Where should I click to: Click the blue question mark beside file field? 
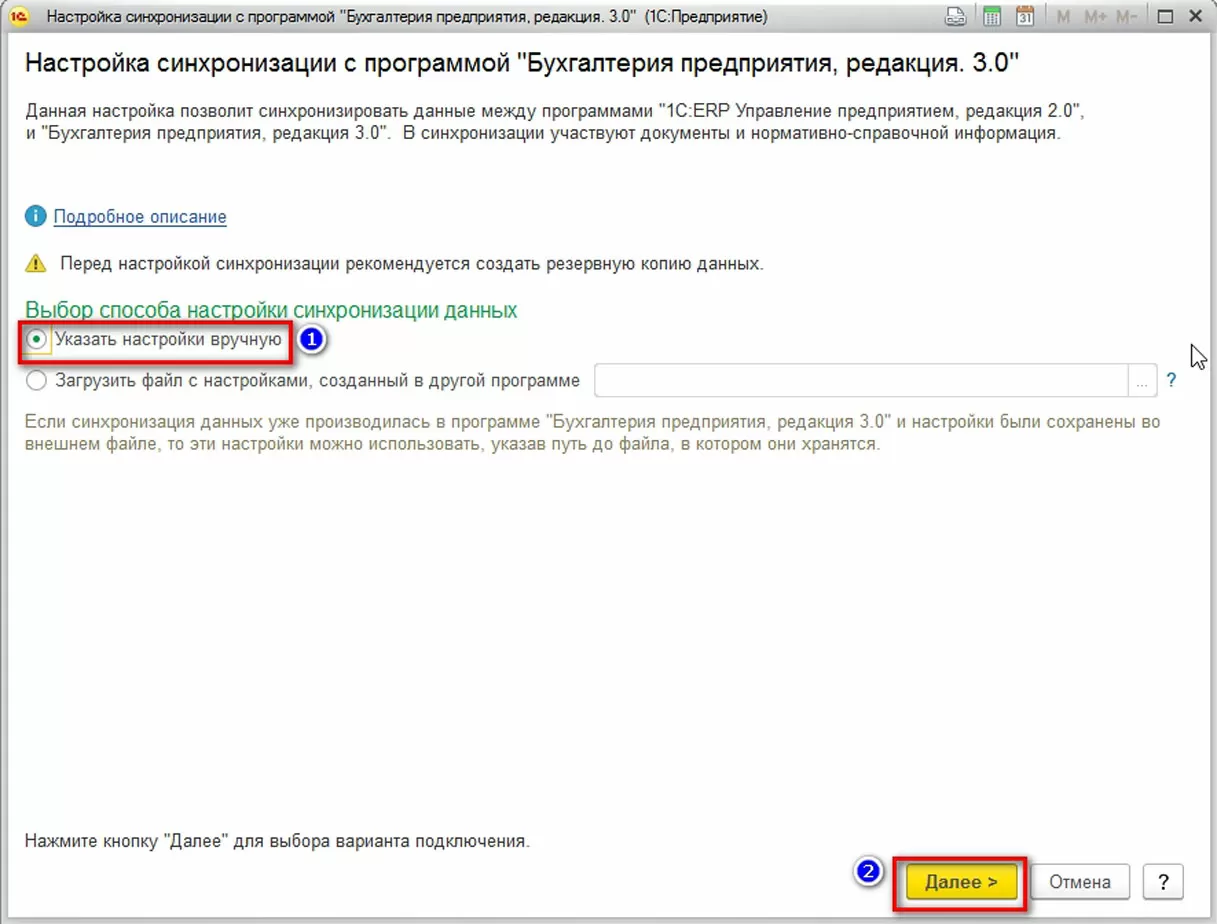coord(1171,381)
